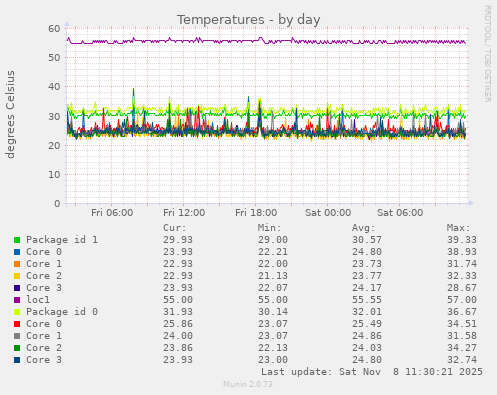
Task: Click the Core 1 max value 31.74
Action: pos(462,264)
